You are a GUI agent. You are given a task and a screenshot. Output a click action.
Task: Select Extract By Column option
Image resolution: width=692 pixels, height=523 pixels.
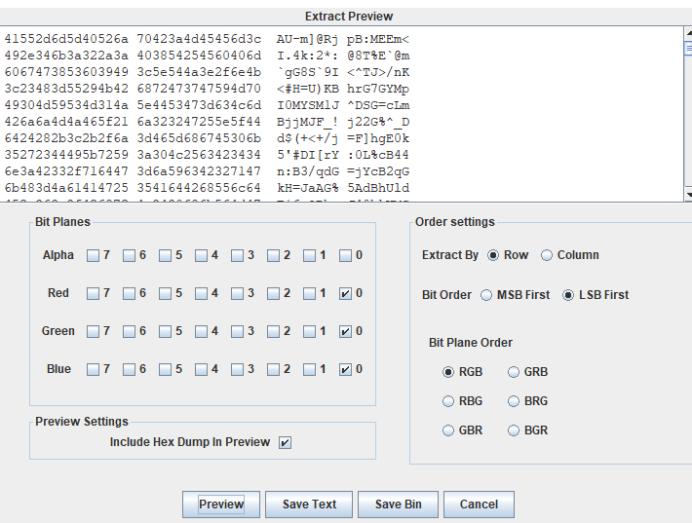[x=546, y=255]
